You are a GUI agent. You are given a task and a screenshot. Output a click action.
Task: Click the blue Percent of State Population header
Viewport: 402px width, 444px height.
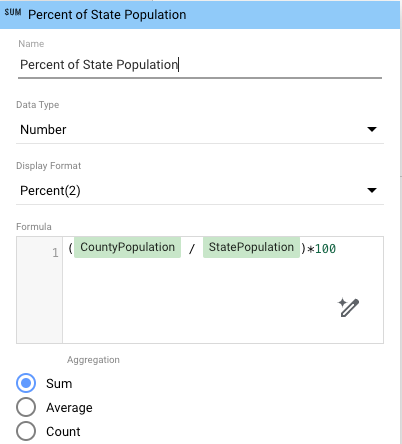pos(200,15)
